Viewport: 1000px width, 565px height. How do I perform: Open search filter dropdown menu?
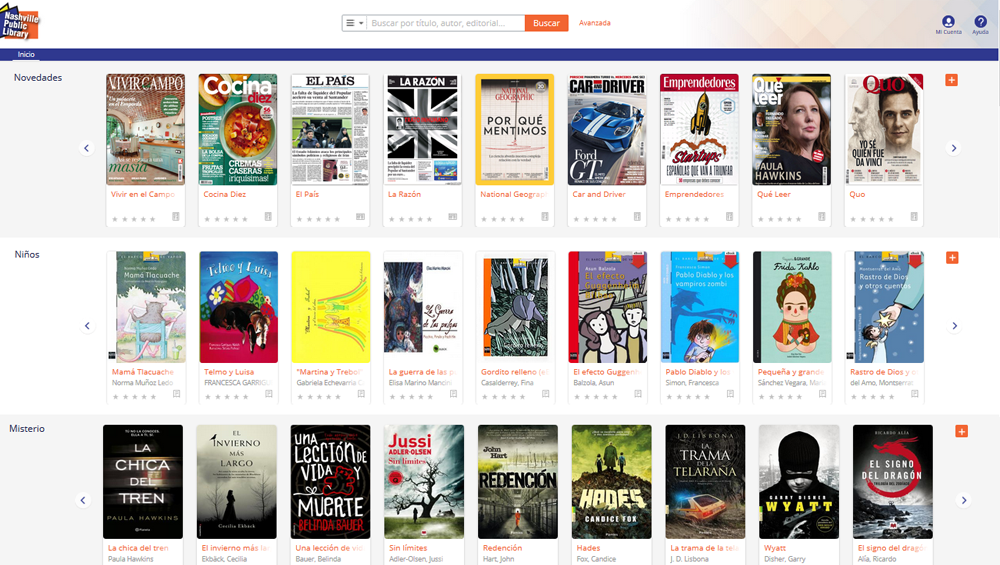pos(354,23)
